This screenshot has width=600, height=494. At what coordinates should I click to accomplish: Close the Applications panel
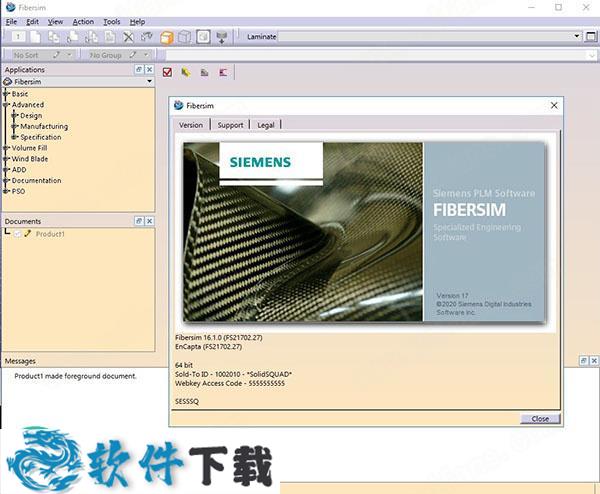150,69
